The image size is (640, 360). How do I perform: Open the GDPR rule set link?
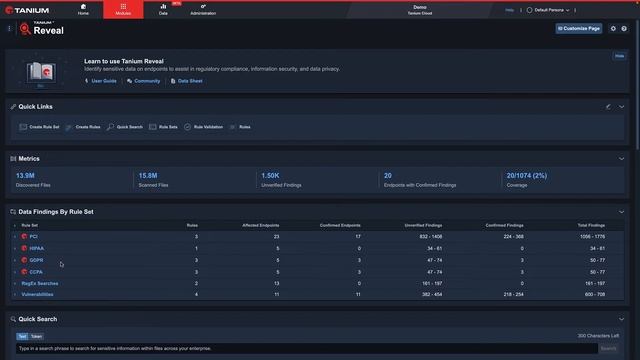point(36,260)
